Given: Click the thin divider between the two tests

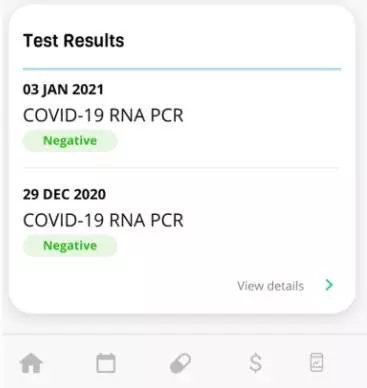Looking at the screenshot, I should click(182, 168).
